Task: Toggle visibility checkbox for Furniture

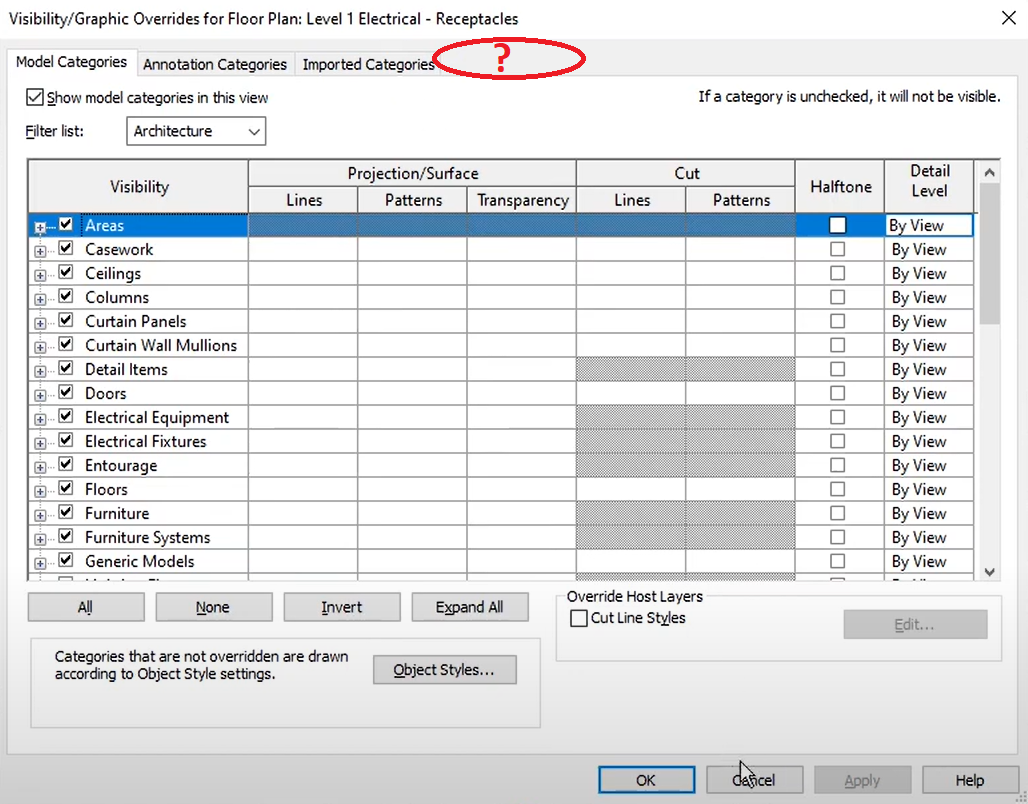Action: click(66, 512)
